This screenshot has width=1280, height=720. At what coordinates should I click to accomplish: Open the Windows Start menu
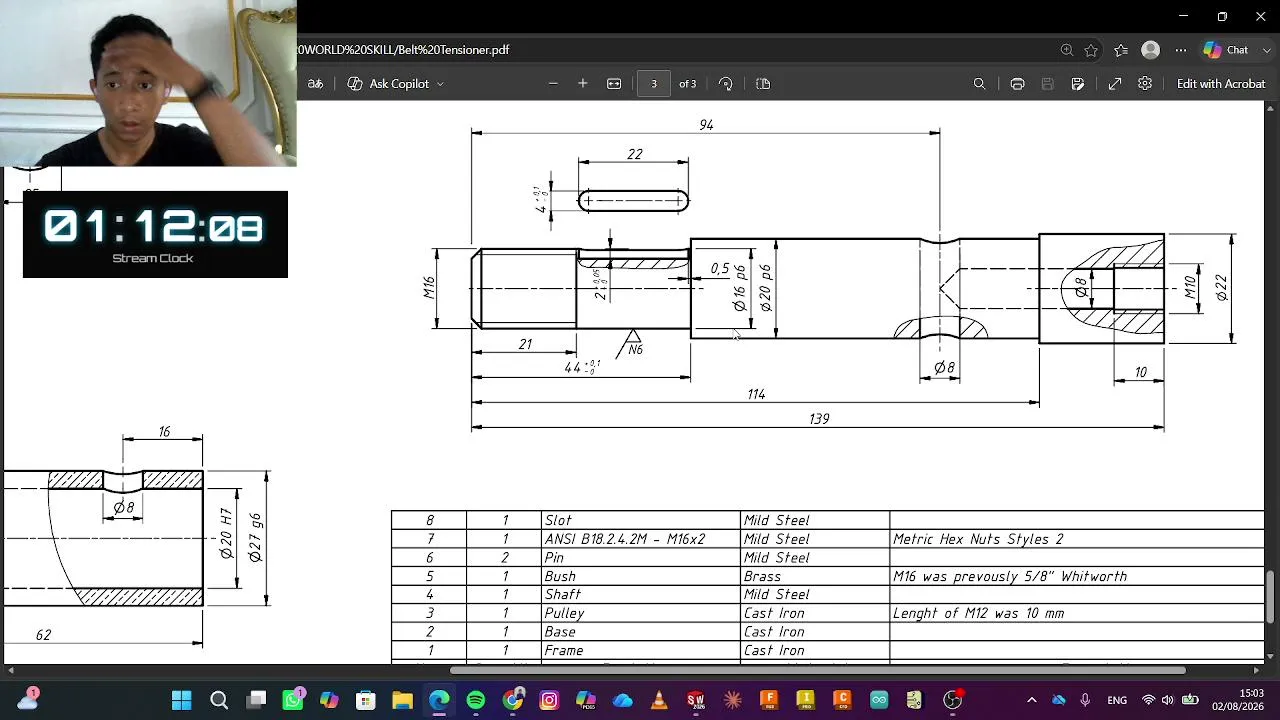181,700
